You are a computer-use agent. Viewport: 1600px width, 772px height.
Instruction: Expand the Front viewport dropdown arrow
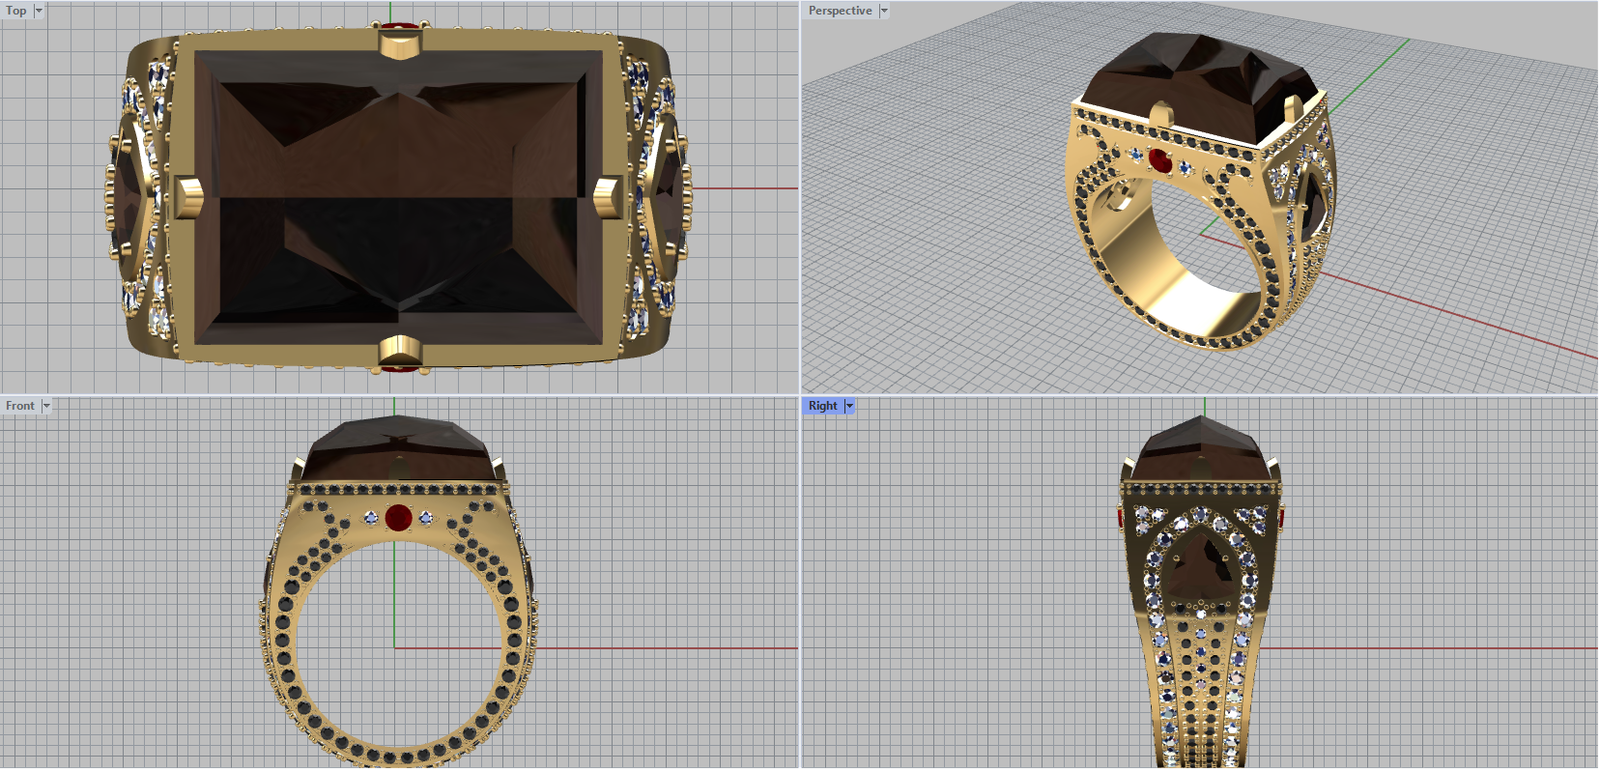[46, 406]
